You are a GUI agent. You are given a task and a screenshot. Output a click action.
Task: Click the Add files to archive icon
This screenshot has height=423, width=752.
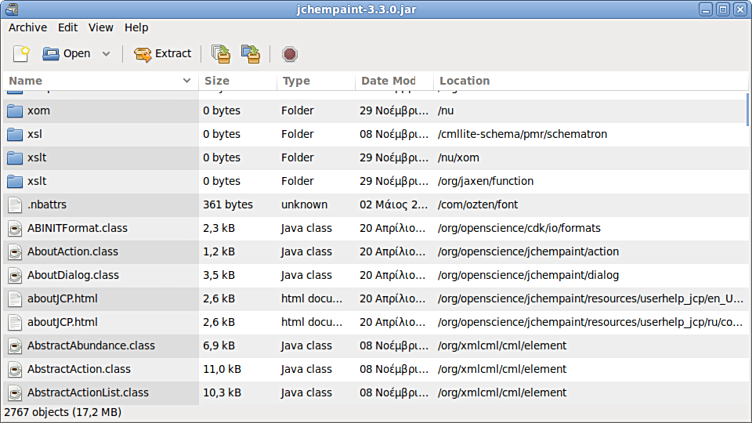220,54
